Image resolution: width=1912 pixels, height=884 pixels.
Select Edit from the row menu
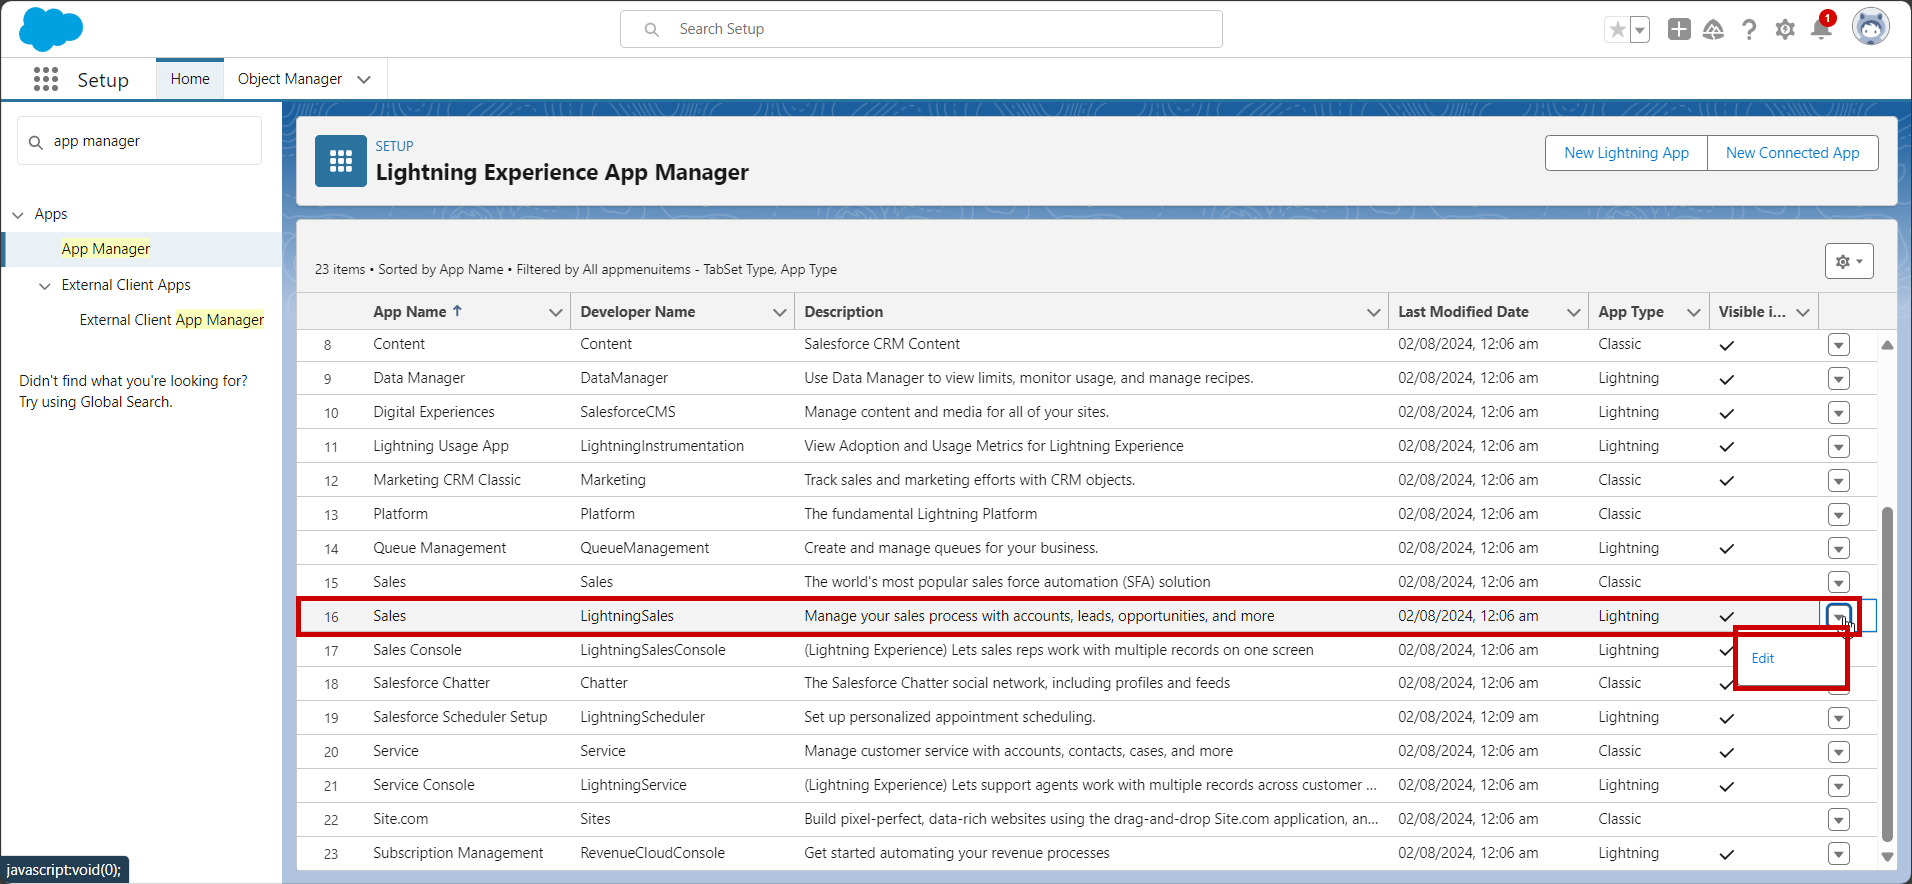coord(1762,659)
